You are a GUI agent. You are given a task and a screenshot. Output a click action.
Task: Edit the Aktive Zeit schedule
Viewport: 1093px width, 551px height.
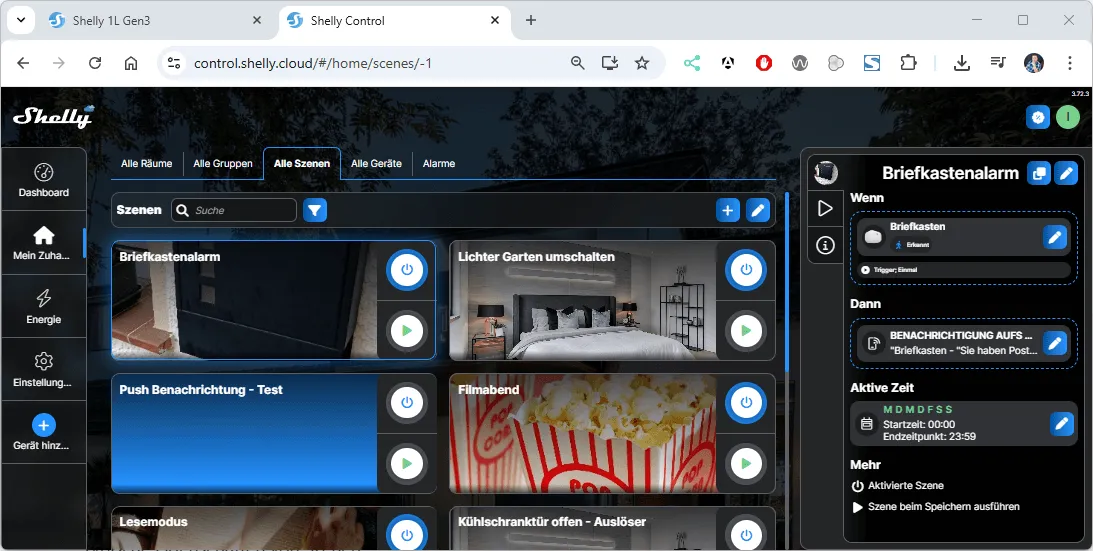[x=1062, y=423]
